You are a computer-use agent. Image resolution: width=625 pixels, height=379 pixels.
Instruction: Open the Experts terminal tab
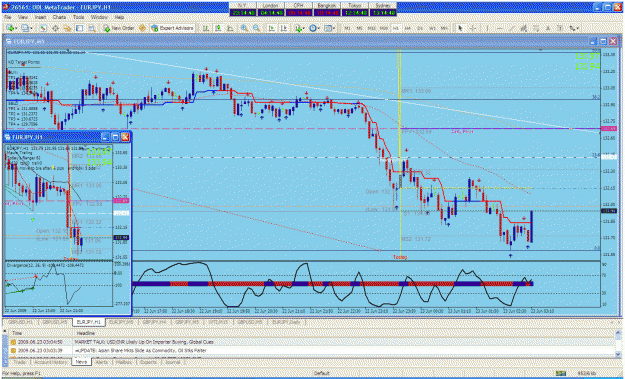pyautogui.click(x=149, y=362)
